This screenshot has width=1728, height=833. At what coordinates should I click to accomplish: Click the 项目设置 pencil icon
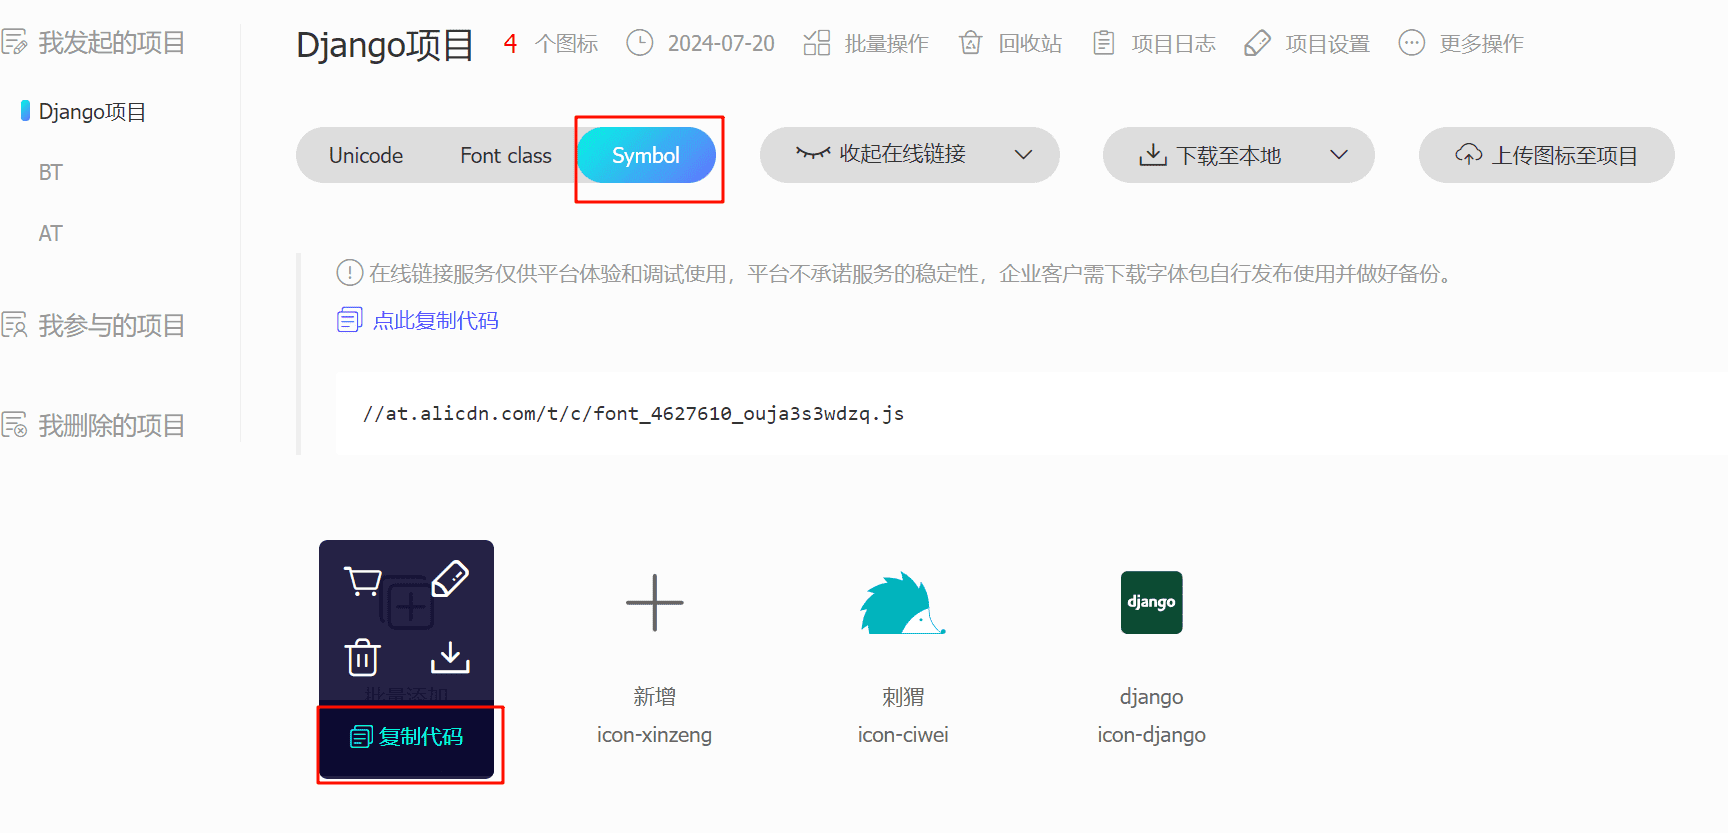(1257, 43)
